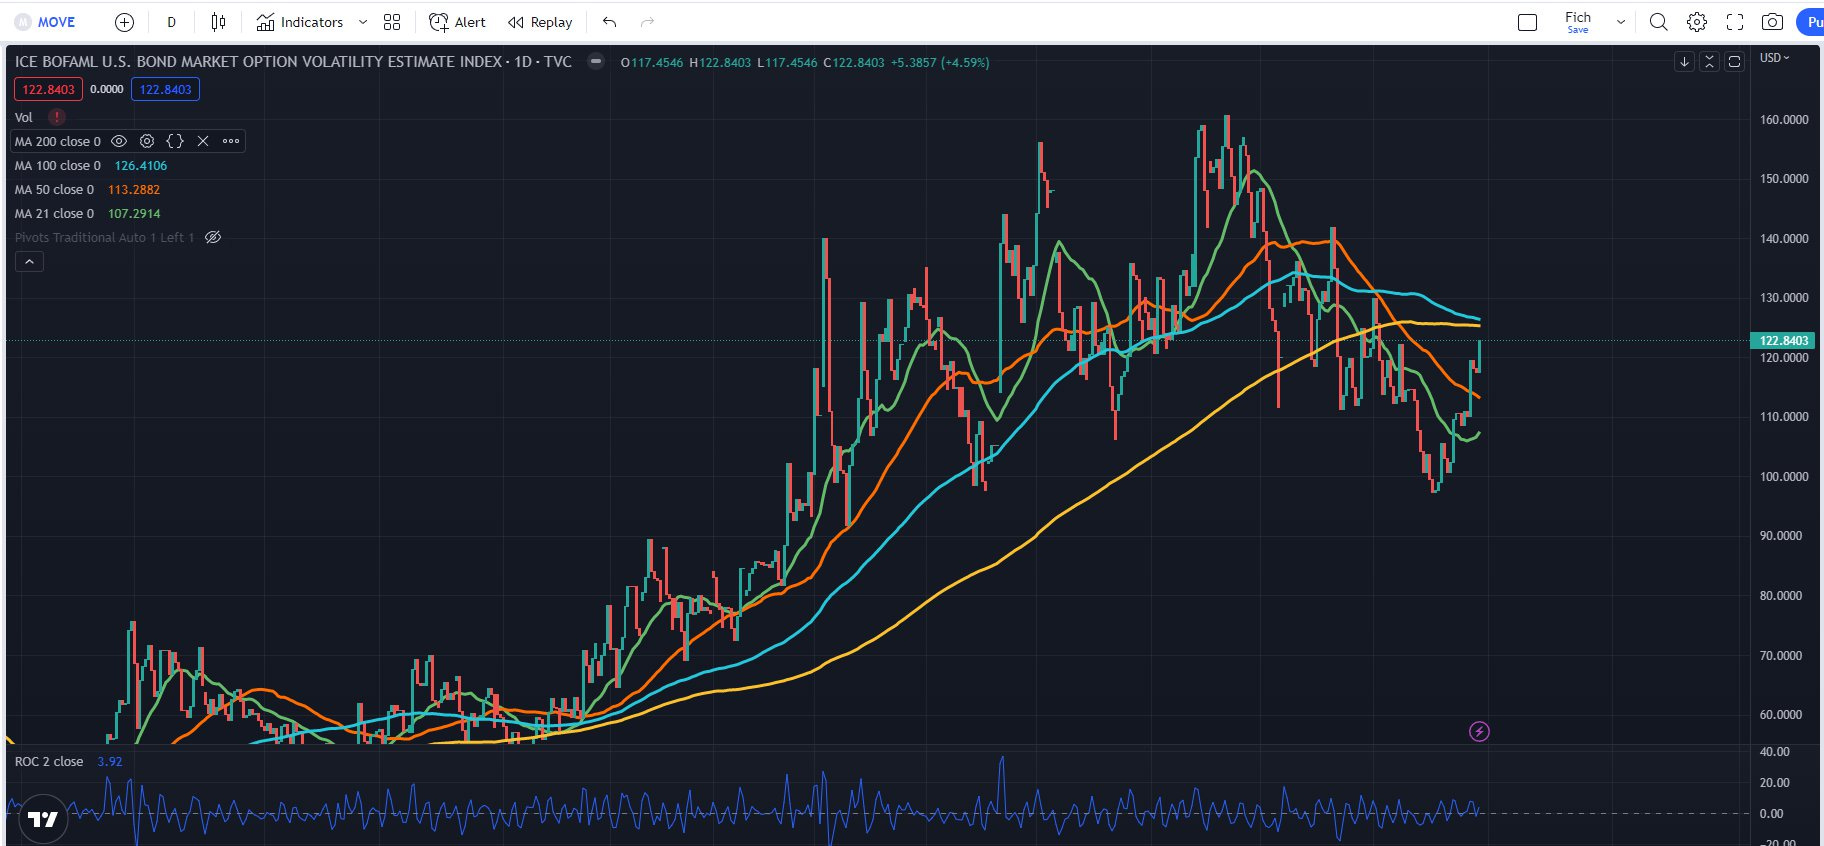Click the 160.0000 price axis label
Screen dimensions: 1824x846
pos(1784,120)
